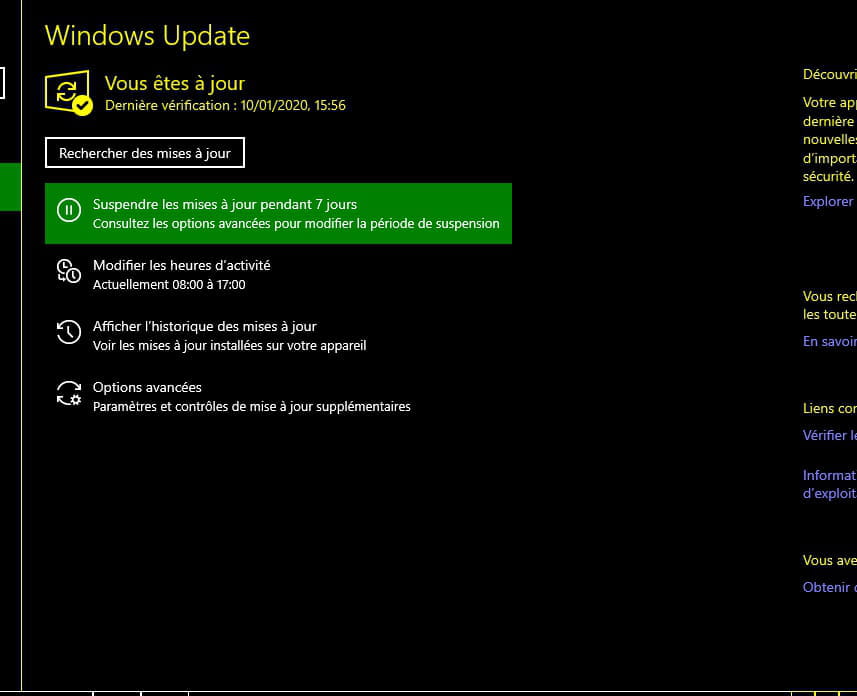Select "Suspendre les mises à jour pendant 7 jours"
Screen dimensions: 857x696
point(278,213)
